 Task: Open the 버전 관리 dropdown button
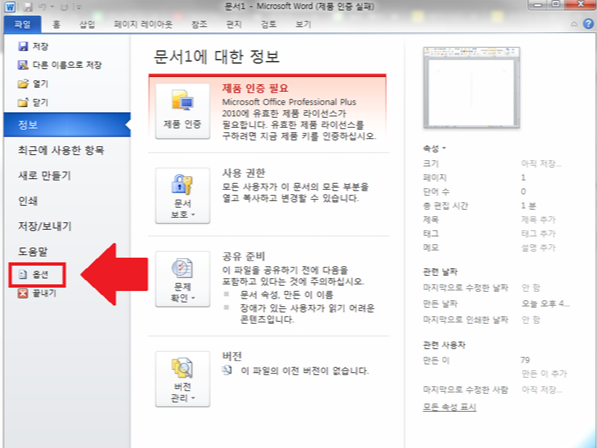tap(182, 379)
